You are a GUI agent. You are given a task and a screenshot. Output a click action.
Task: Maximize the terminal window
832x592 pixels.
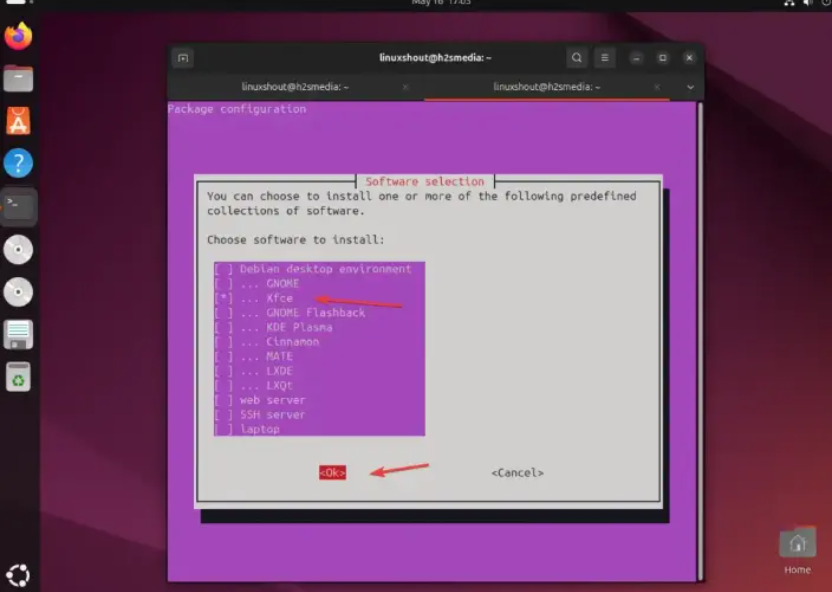[x=663, y=58]
